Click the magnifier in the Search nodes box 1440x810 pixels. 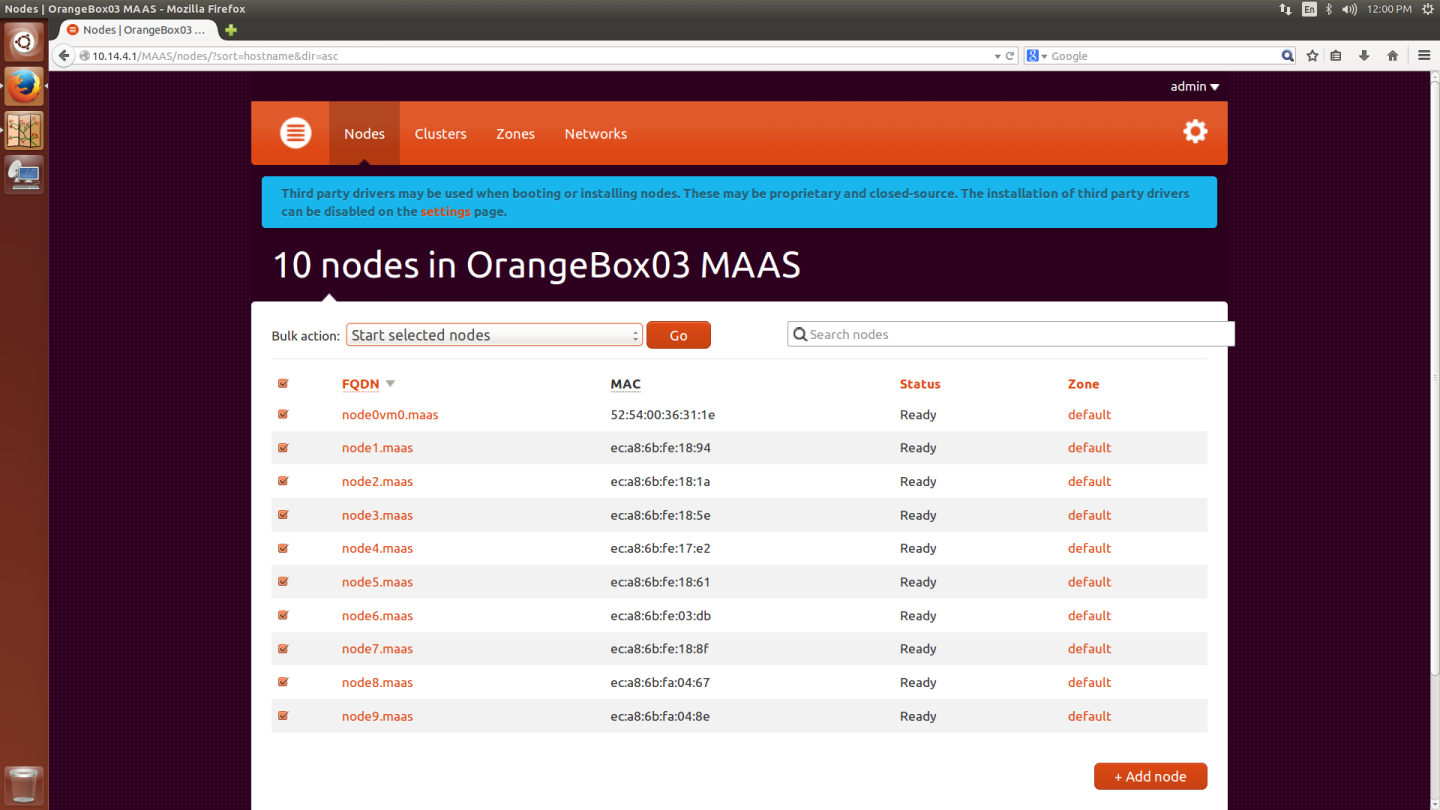(799, 333)
